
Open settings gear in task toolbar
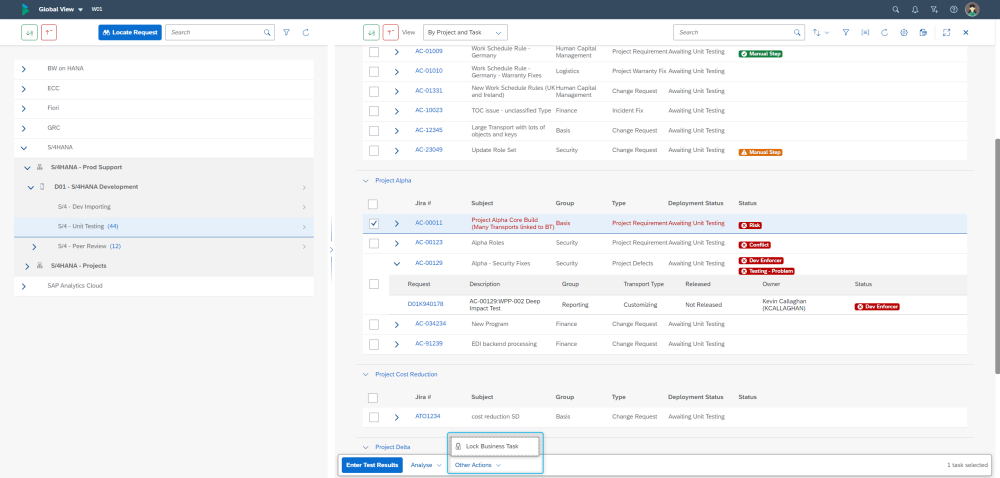coord(903,32)
